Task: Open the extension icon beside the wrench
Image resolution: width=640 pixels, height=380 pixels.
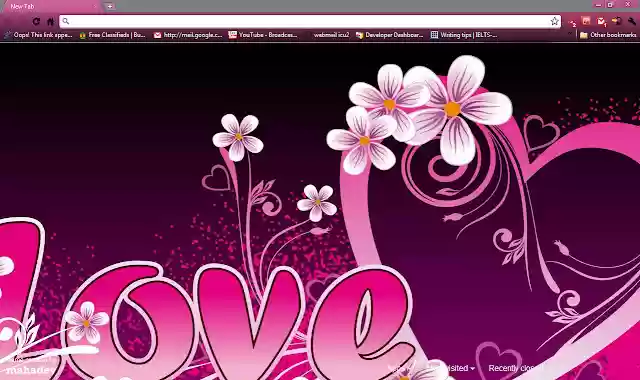Action: 616,21
